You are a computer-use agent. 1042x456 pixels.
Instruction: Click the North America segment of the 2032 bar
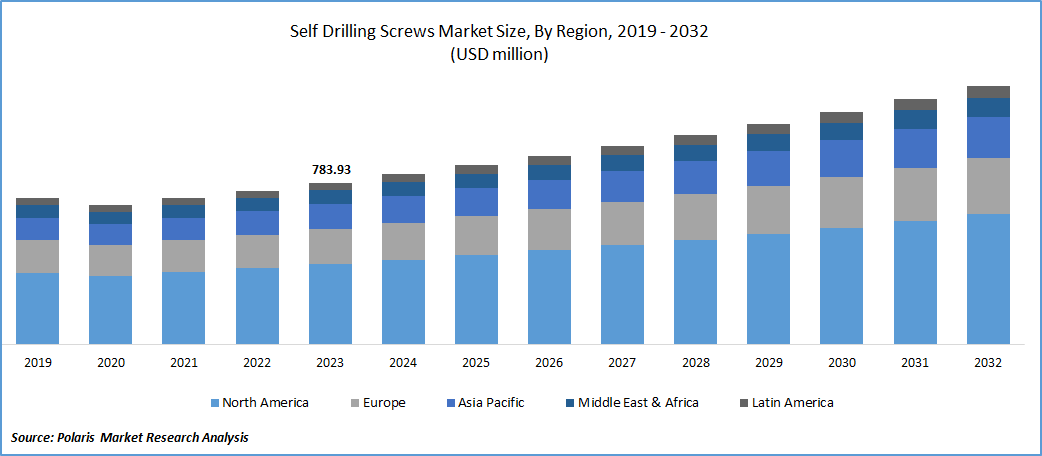[x=988, y=278]
